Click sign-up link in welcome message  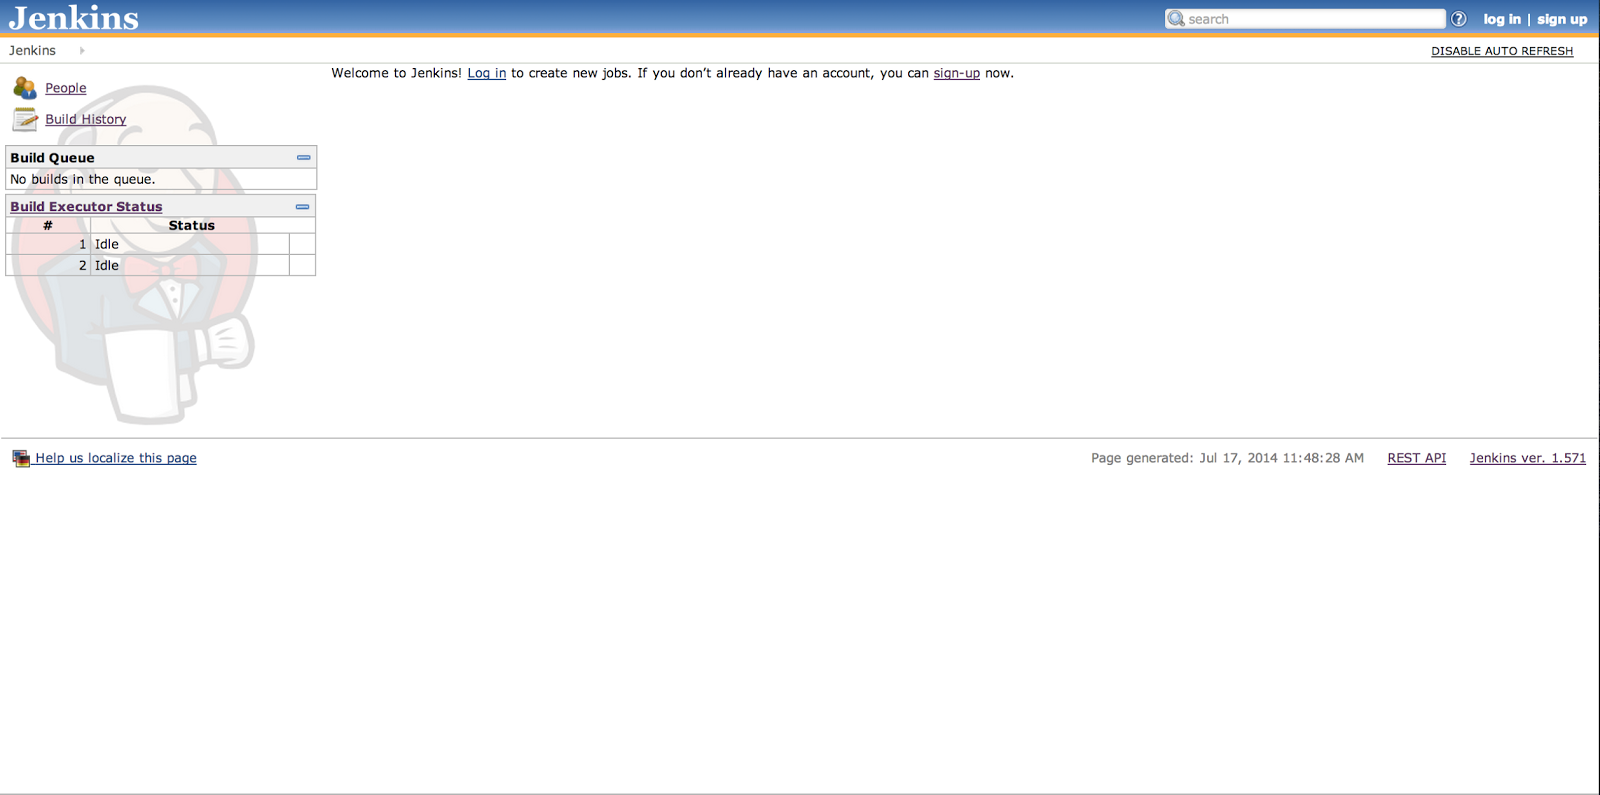coord(957,73)
